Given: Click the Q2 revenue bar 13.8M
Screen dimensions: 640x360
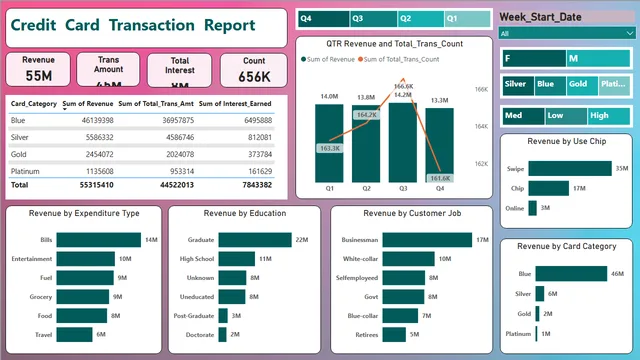Looking at the screenshot, I should [x=366, y=143].
